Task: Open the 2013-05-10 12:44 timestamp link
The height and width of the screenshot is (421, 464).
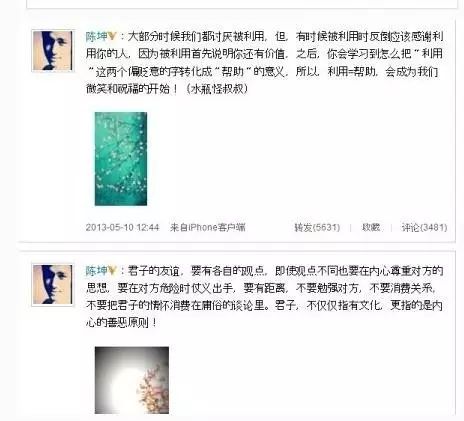Action: pyautogui.click(x=122, y=227)
